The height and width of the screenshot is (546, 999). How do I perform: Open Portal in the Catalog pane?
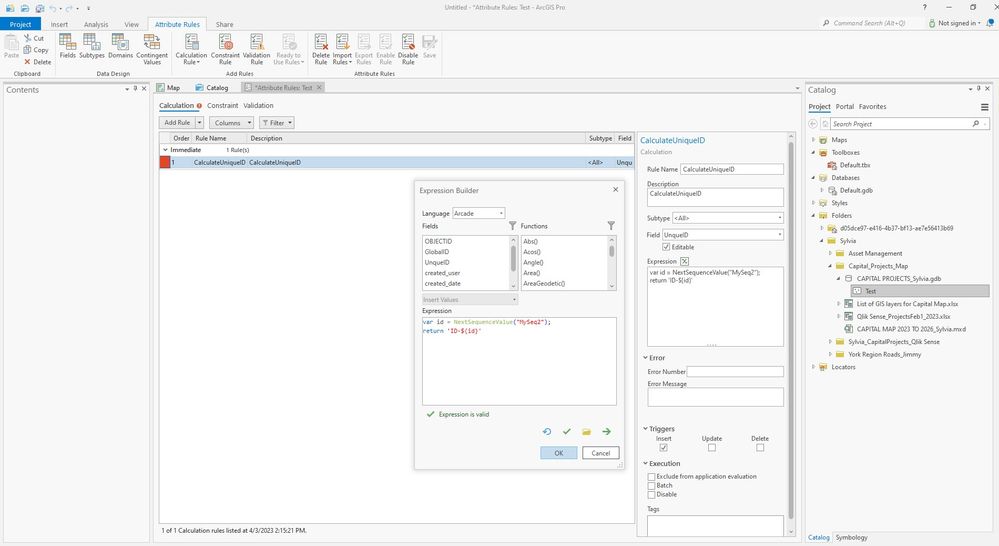coord(845,106)
